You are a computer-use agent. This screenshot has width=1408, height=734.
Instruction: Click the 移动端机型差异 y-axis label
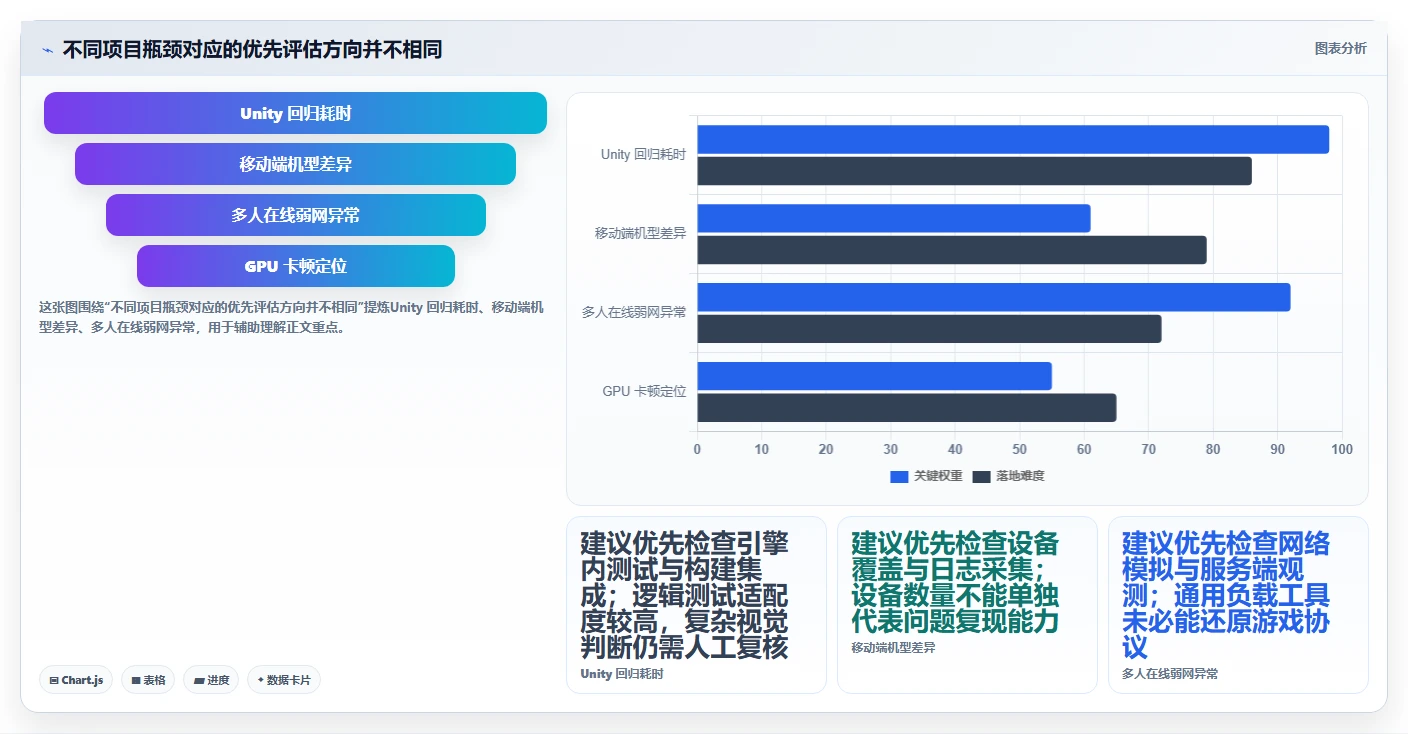[x=640, y=233]
